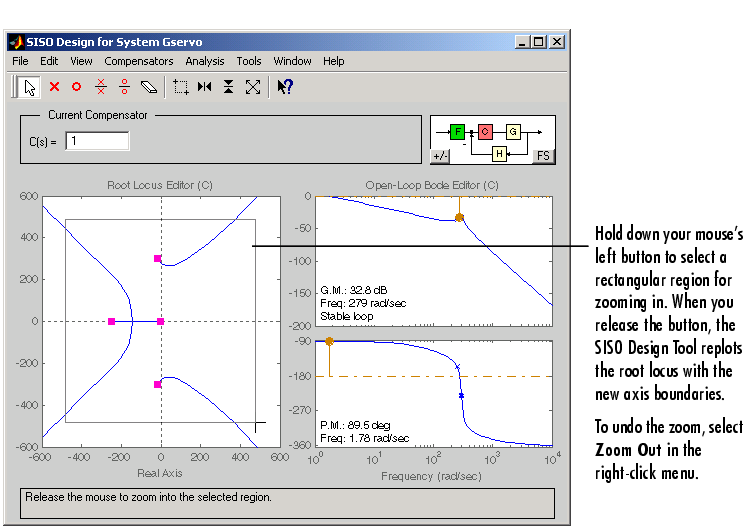
Task: Open the File menu
Action: [20, 61]
